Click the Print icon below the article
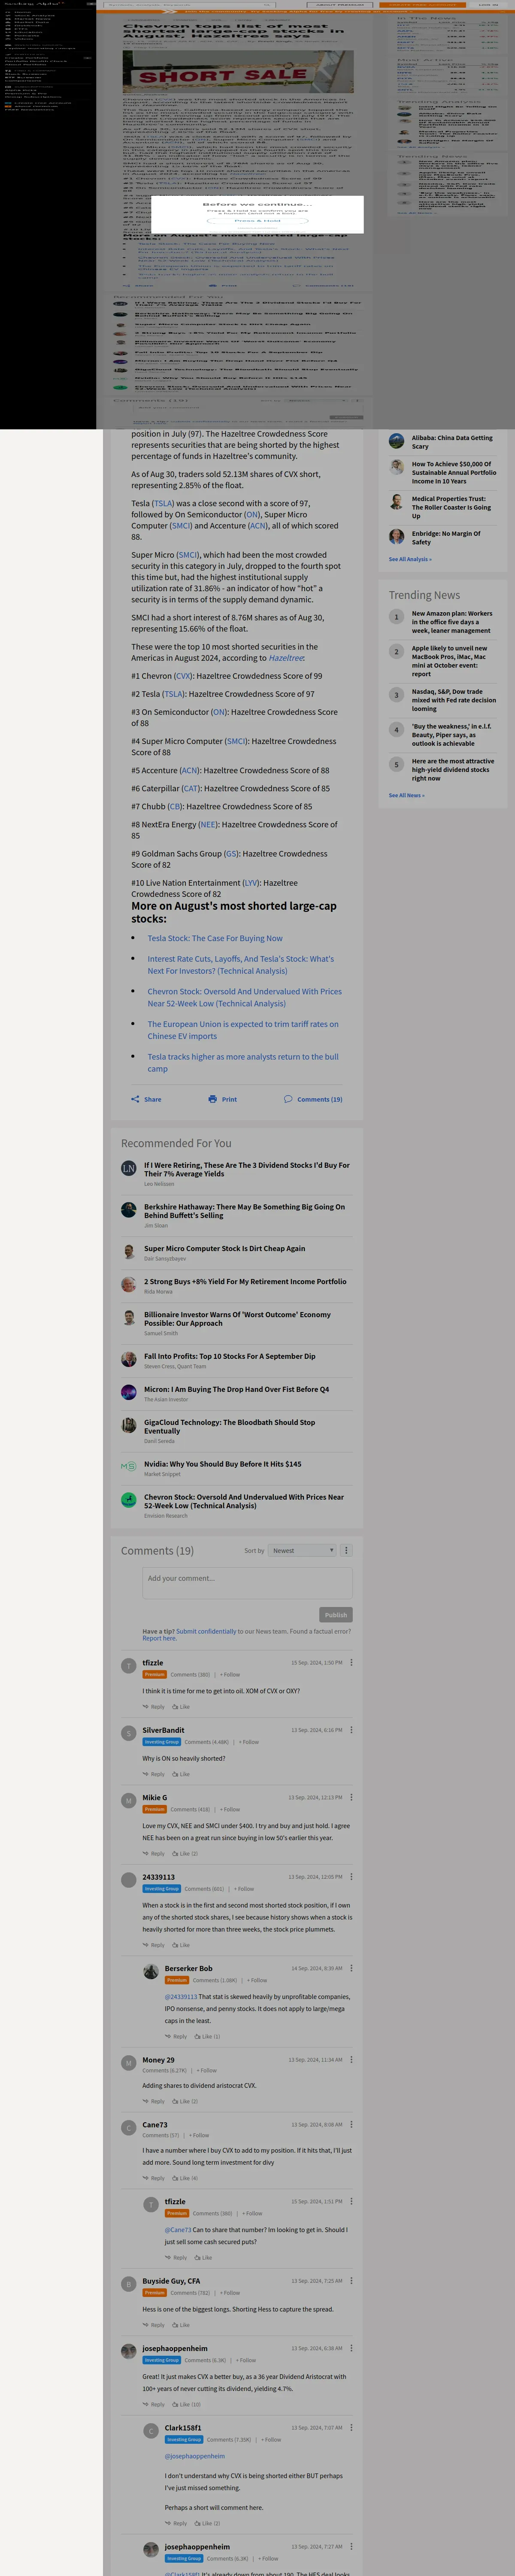 (x=212, y=1099)
